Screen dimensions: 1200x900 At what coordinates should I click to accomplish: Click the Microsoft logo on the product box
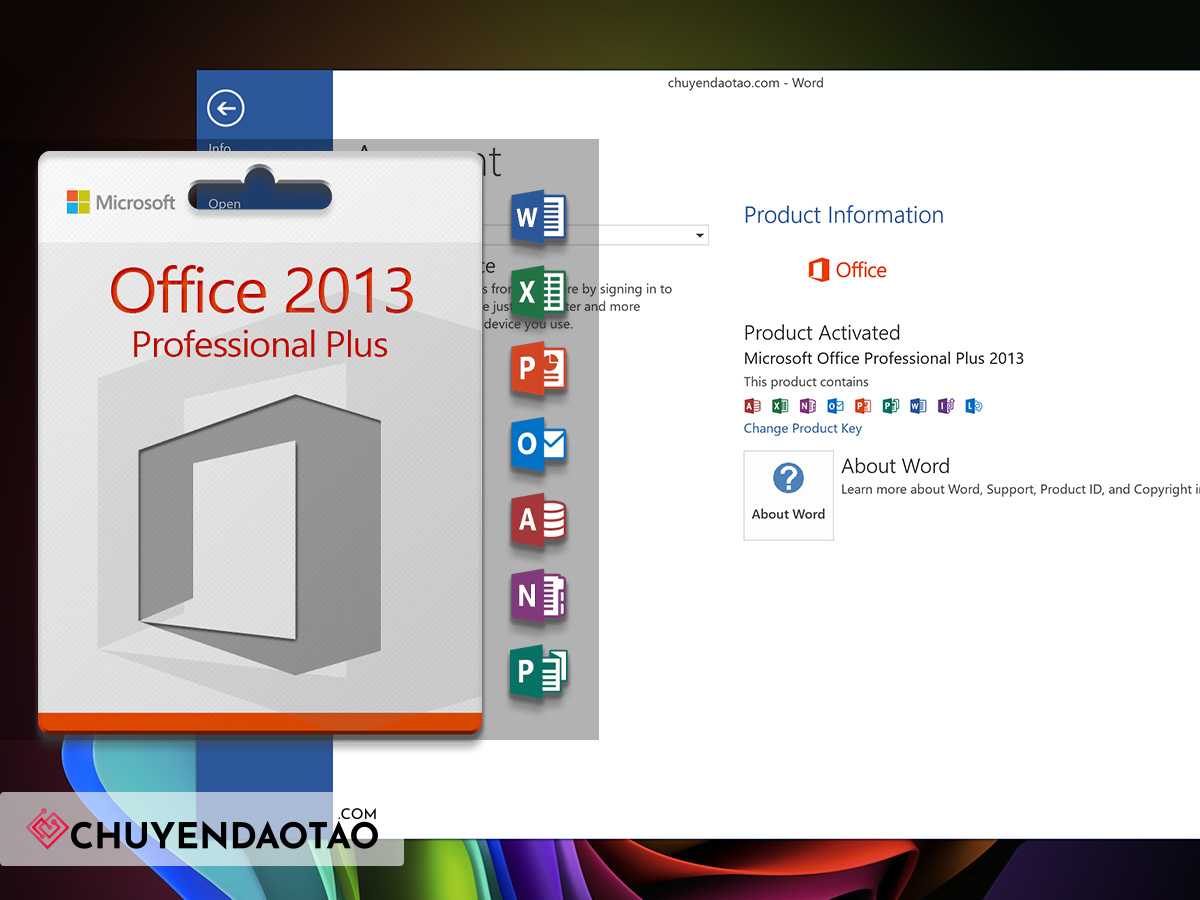pos(121,202)
